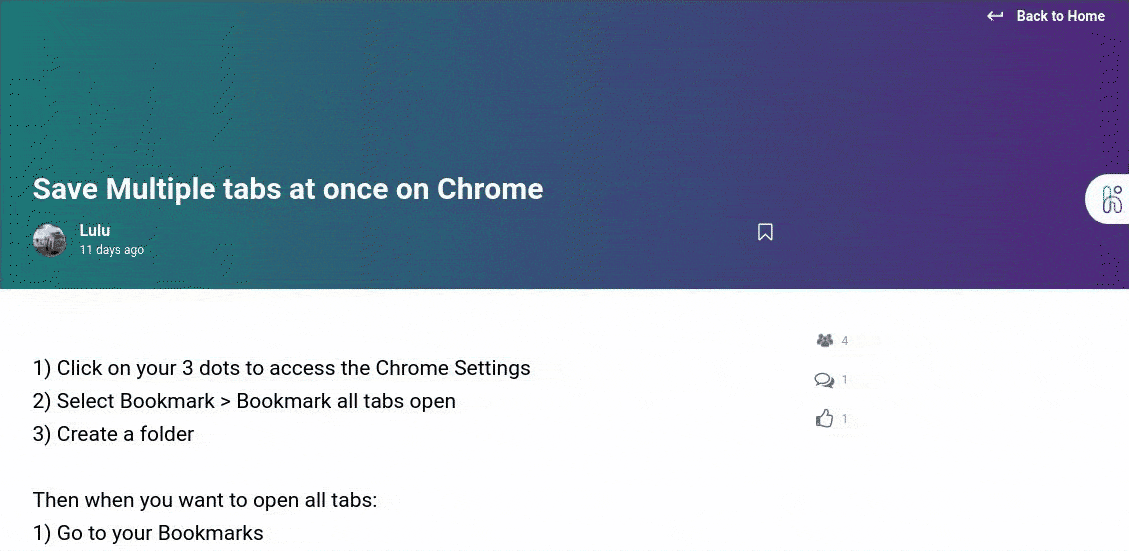Click the like count beside the thumbs-up
The width and height of the screenshot is (1129, 551).
(x=845, y=419)
